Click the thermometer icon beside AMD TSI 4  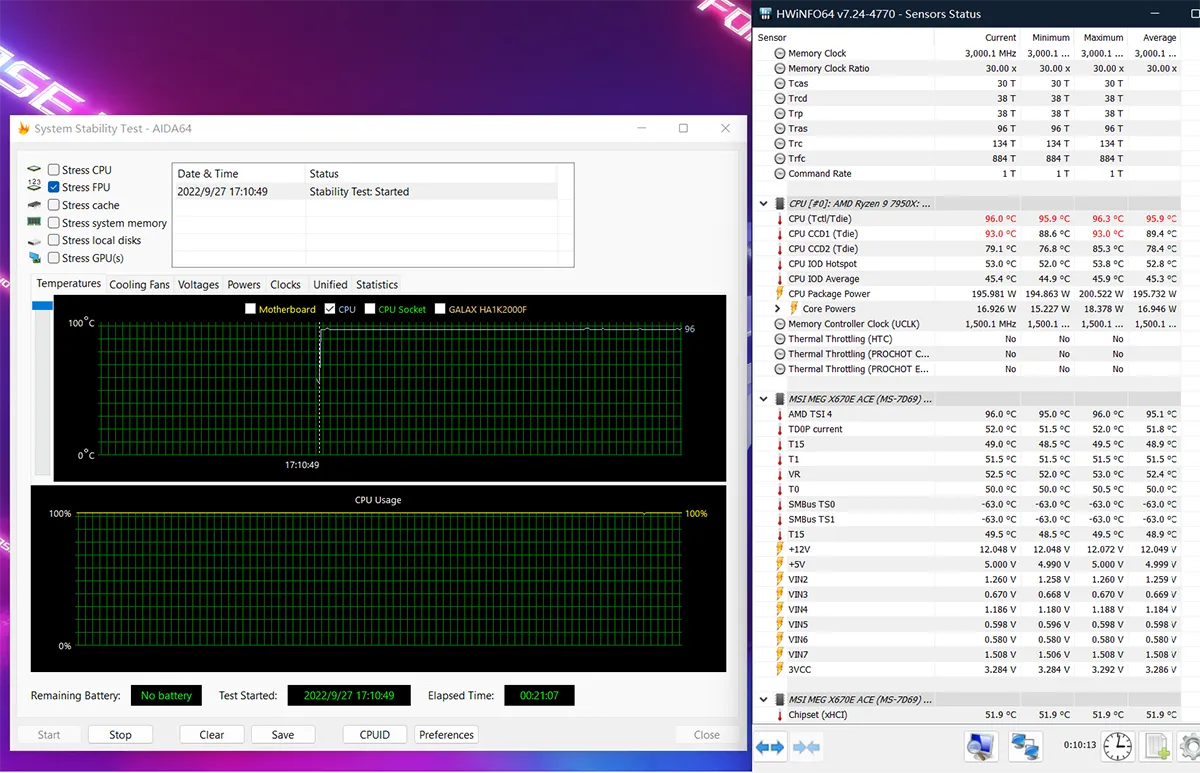[780, 414]
